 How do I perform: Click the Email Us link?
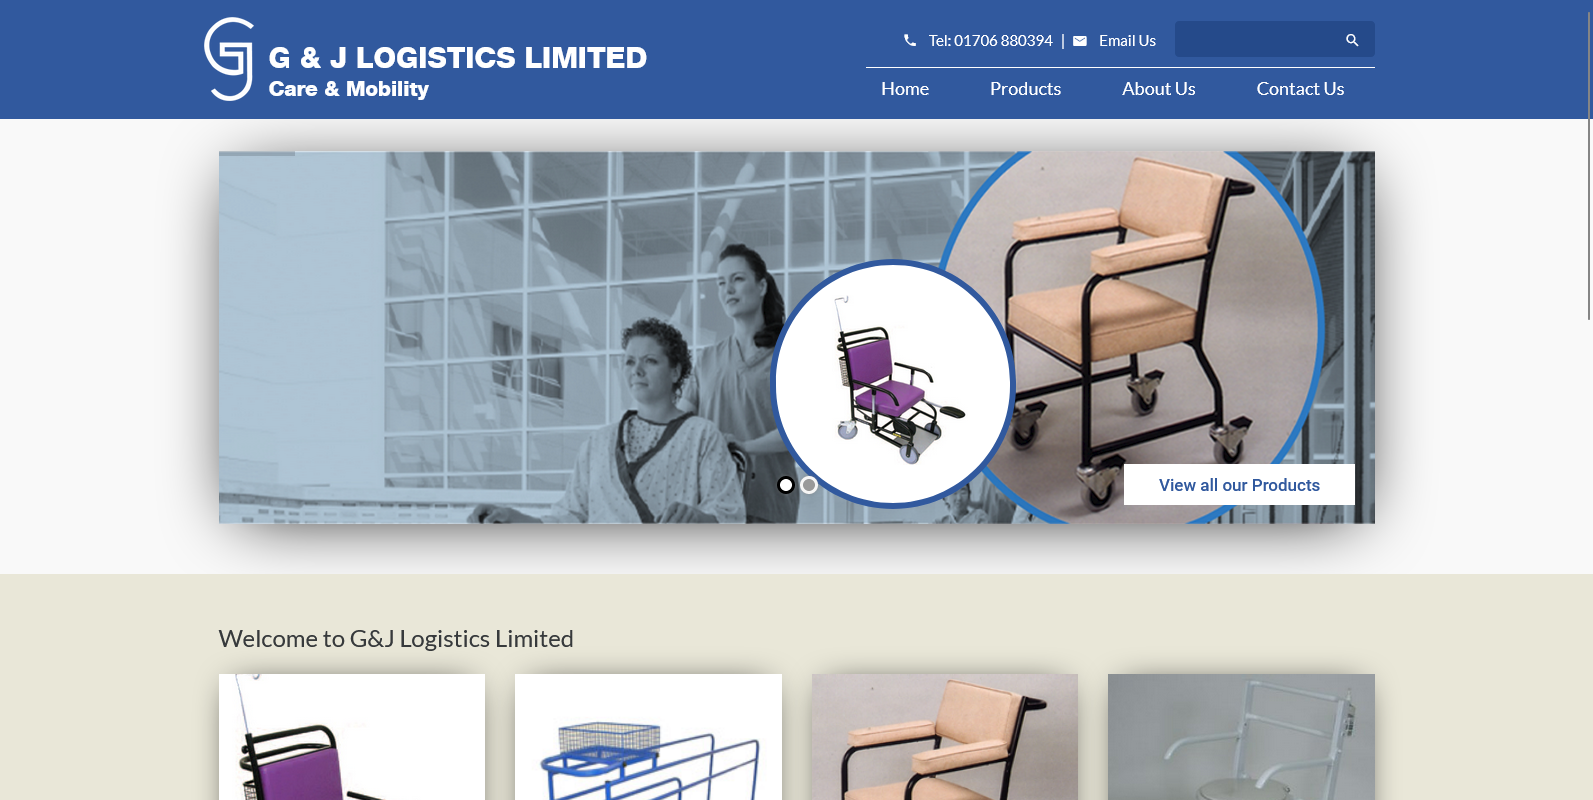click(x=1127, y=41)
